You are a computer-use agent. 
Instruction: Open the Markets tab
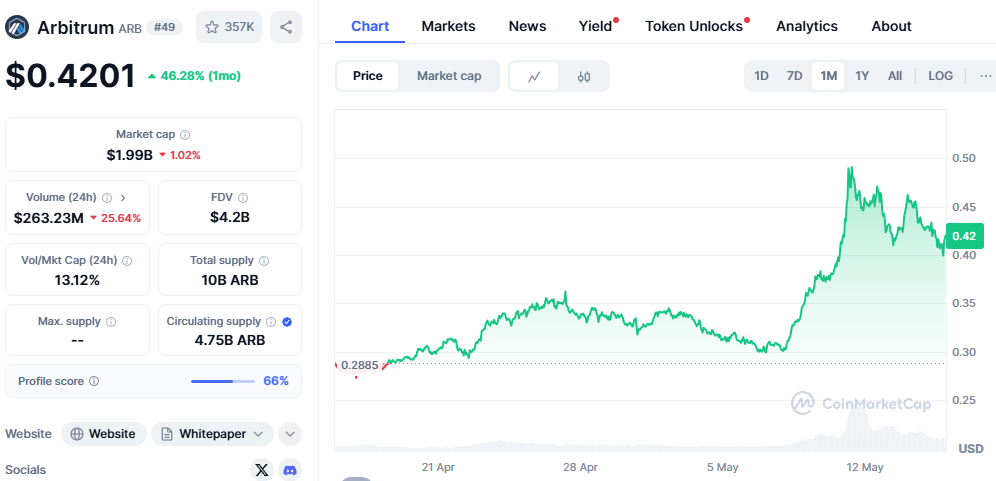coord(448,27)
